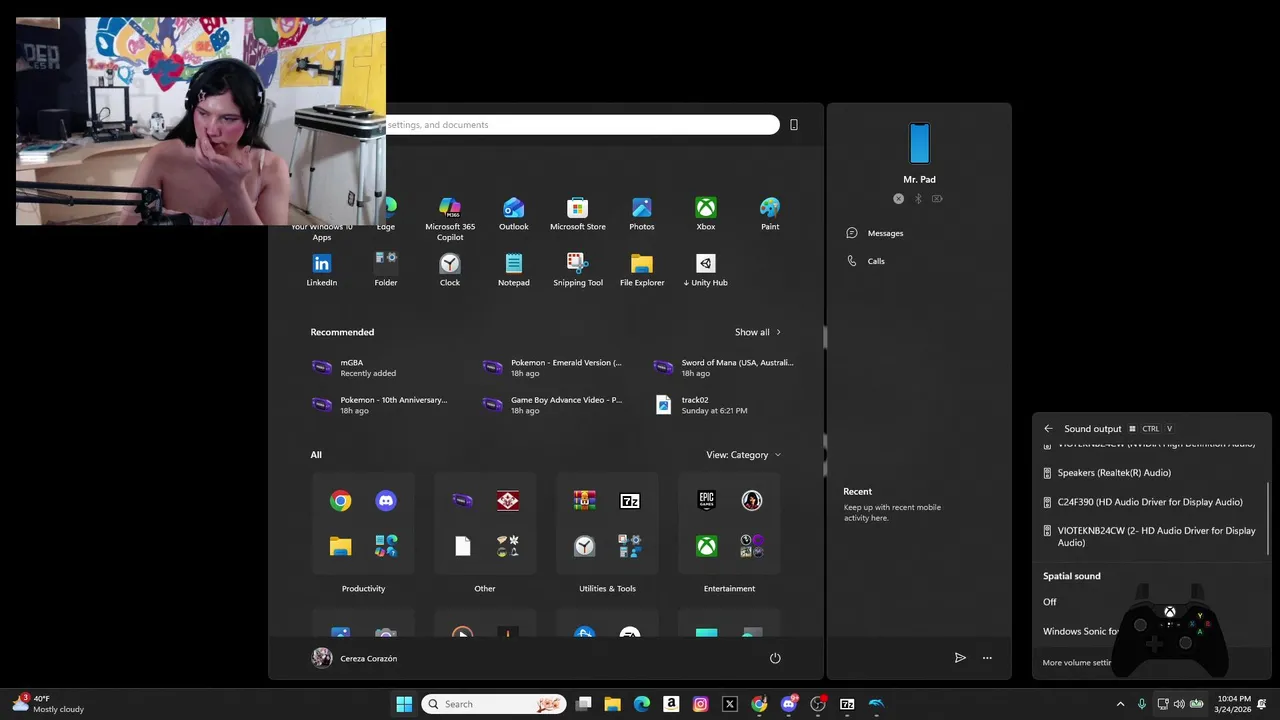Click the Windows Start button
The image size is (1280, 720).
point(404,704)
